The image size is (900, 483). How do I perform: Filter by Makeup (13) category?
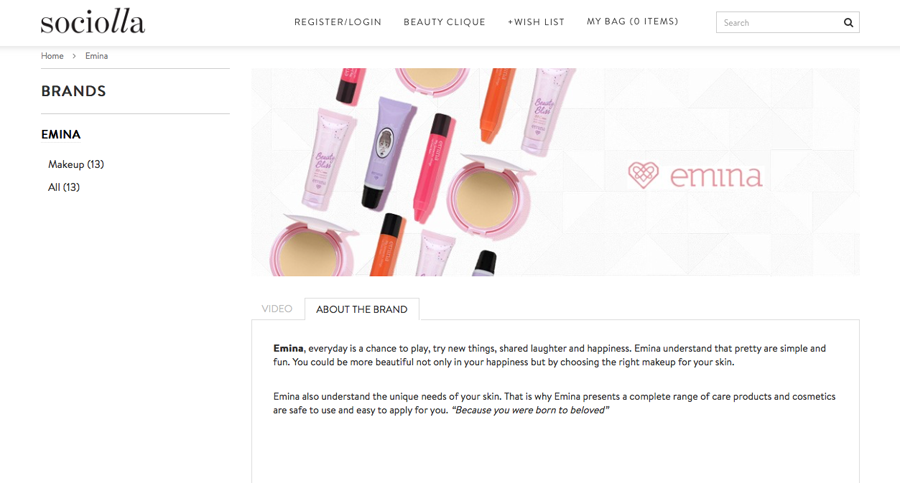pos(76,164)
